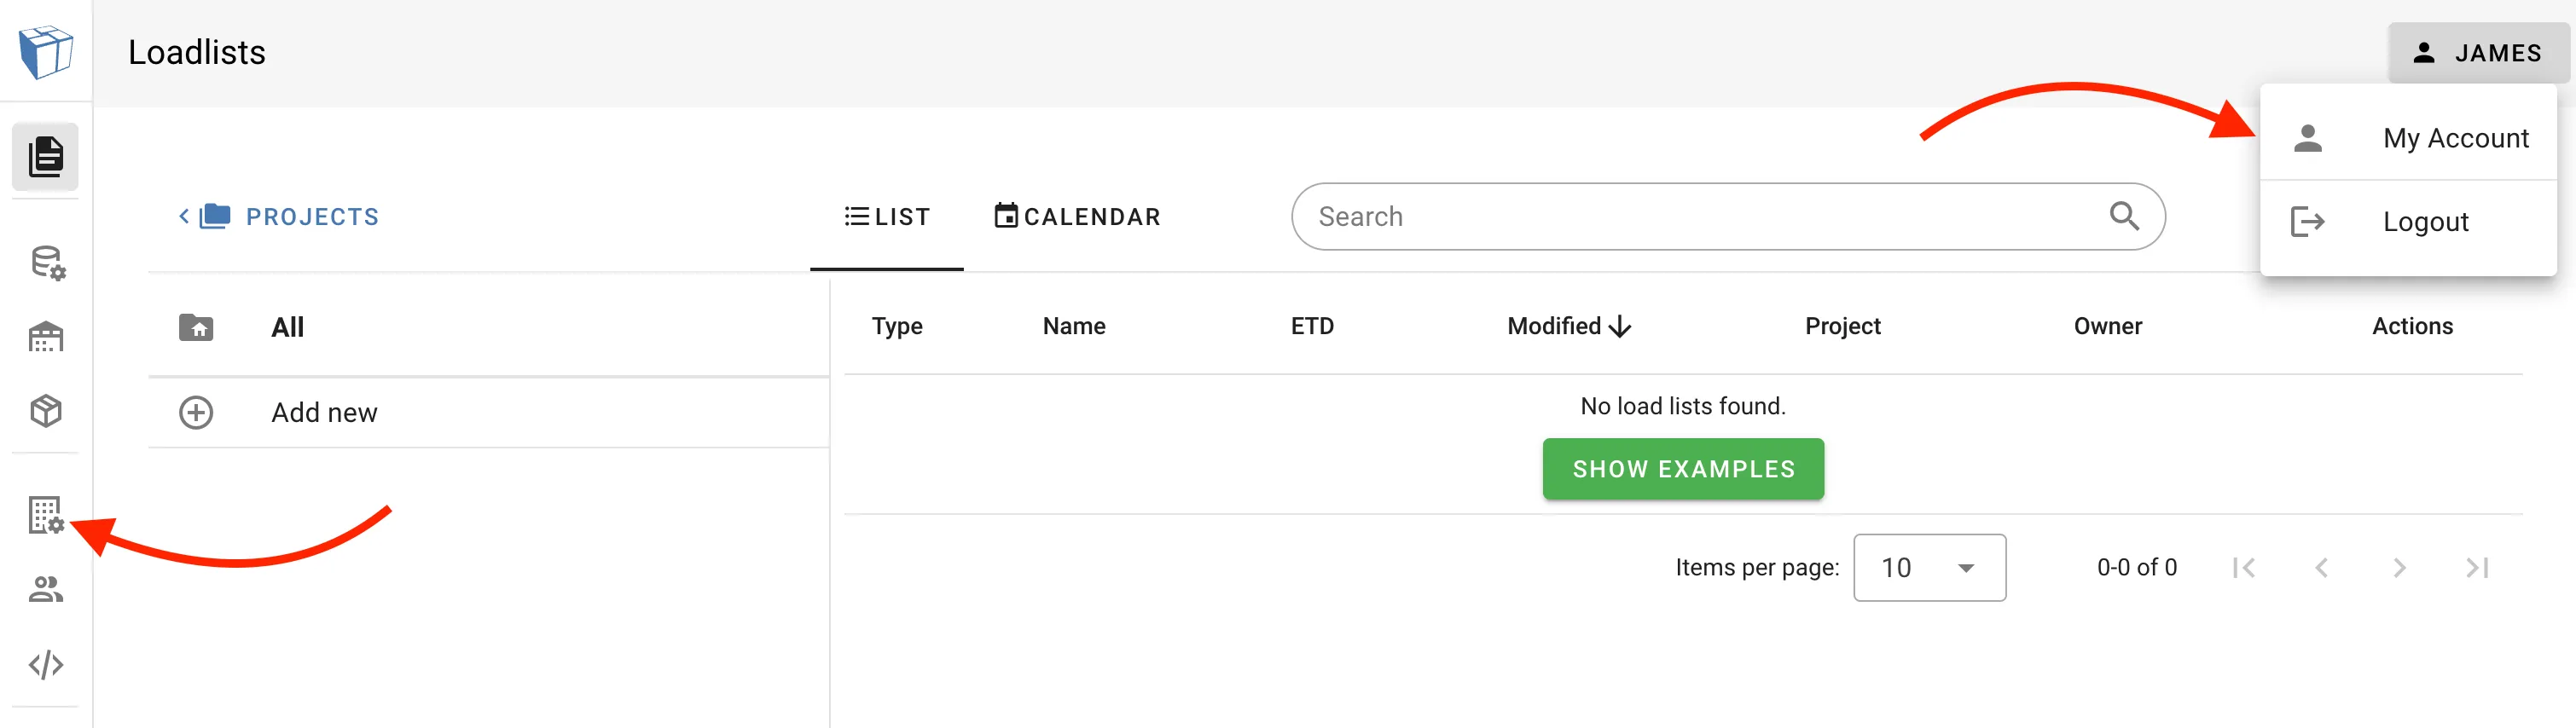Click Add new project entry

(x=324, y=413)
